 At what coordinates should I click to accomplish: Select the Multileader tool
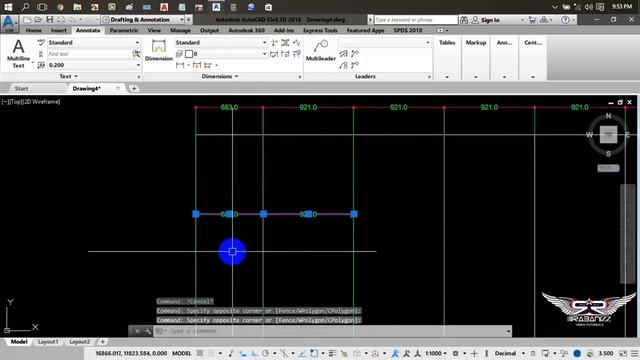321,50
